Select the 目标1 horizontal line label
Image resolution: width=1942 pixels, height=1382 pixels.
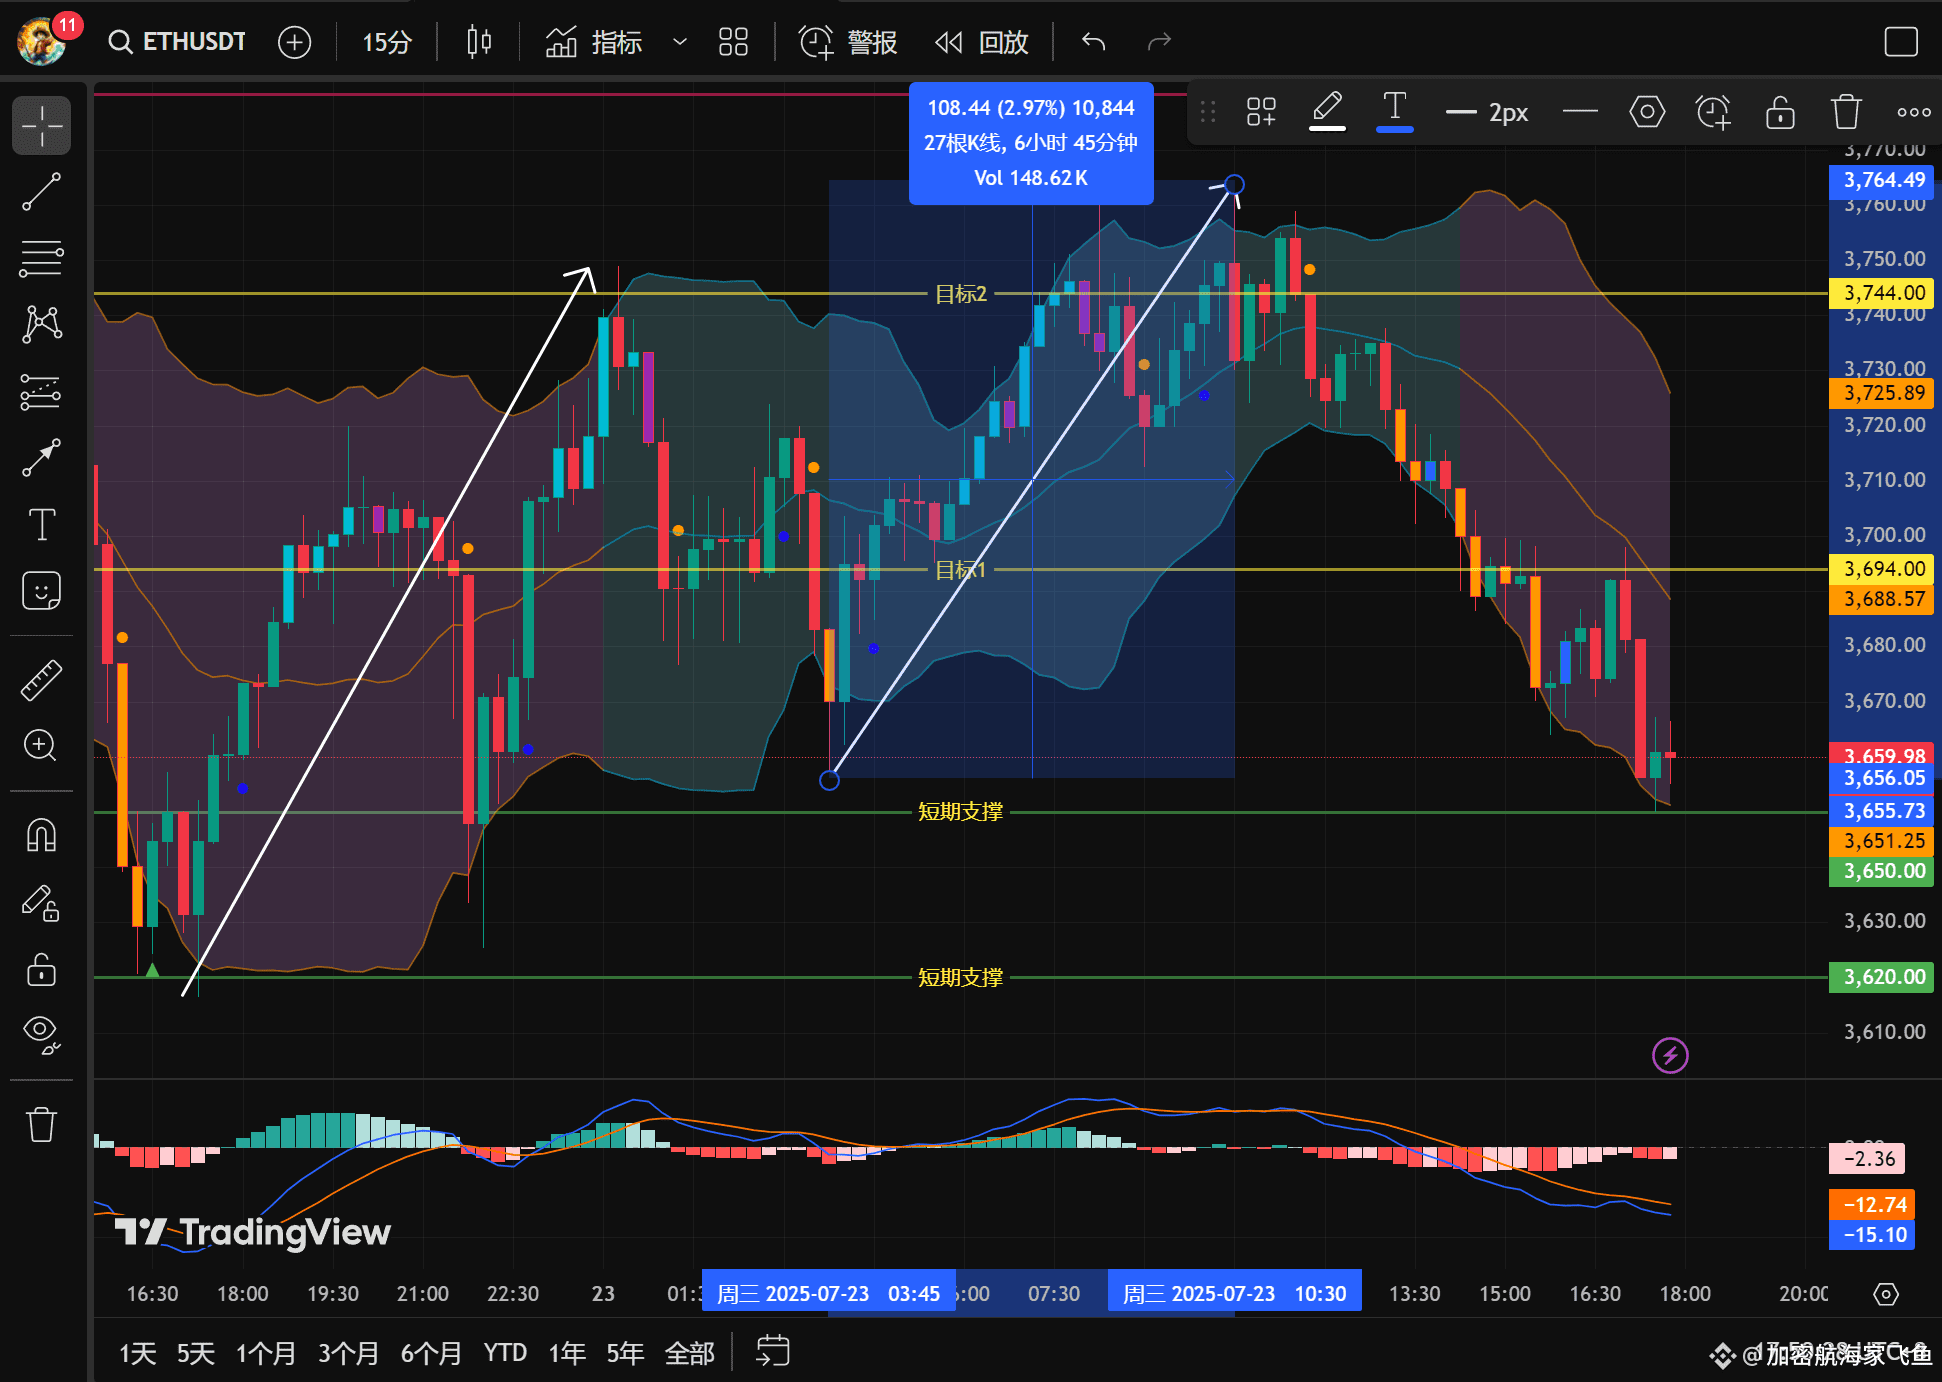point(960,570)
